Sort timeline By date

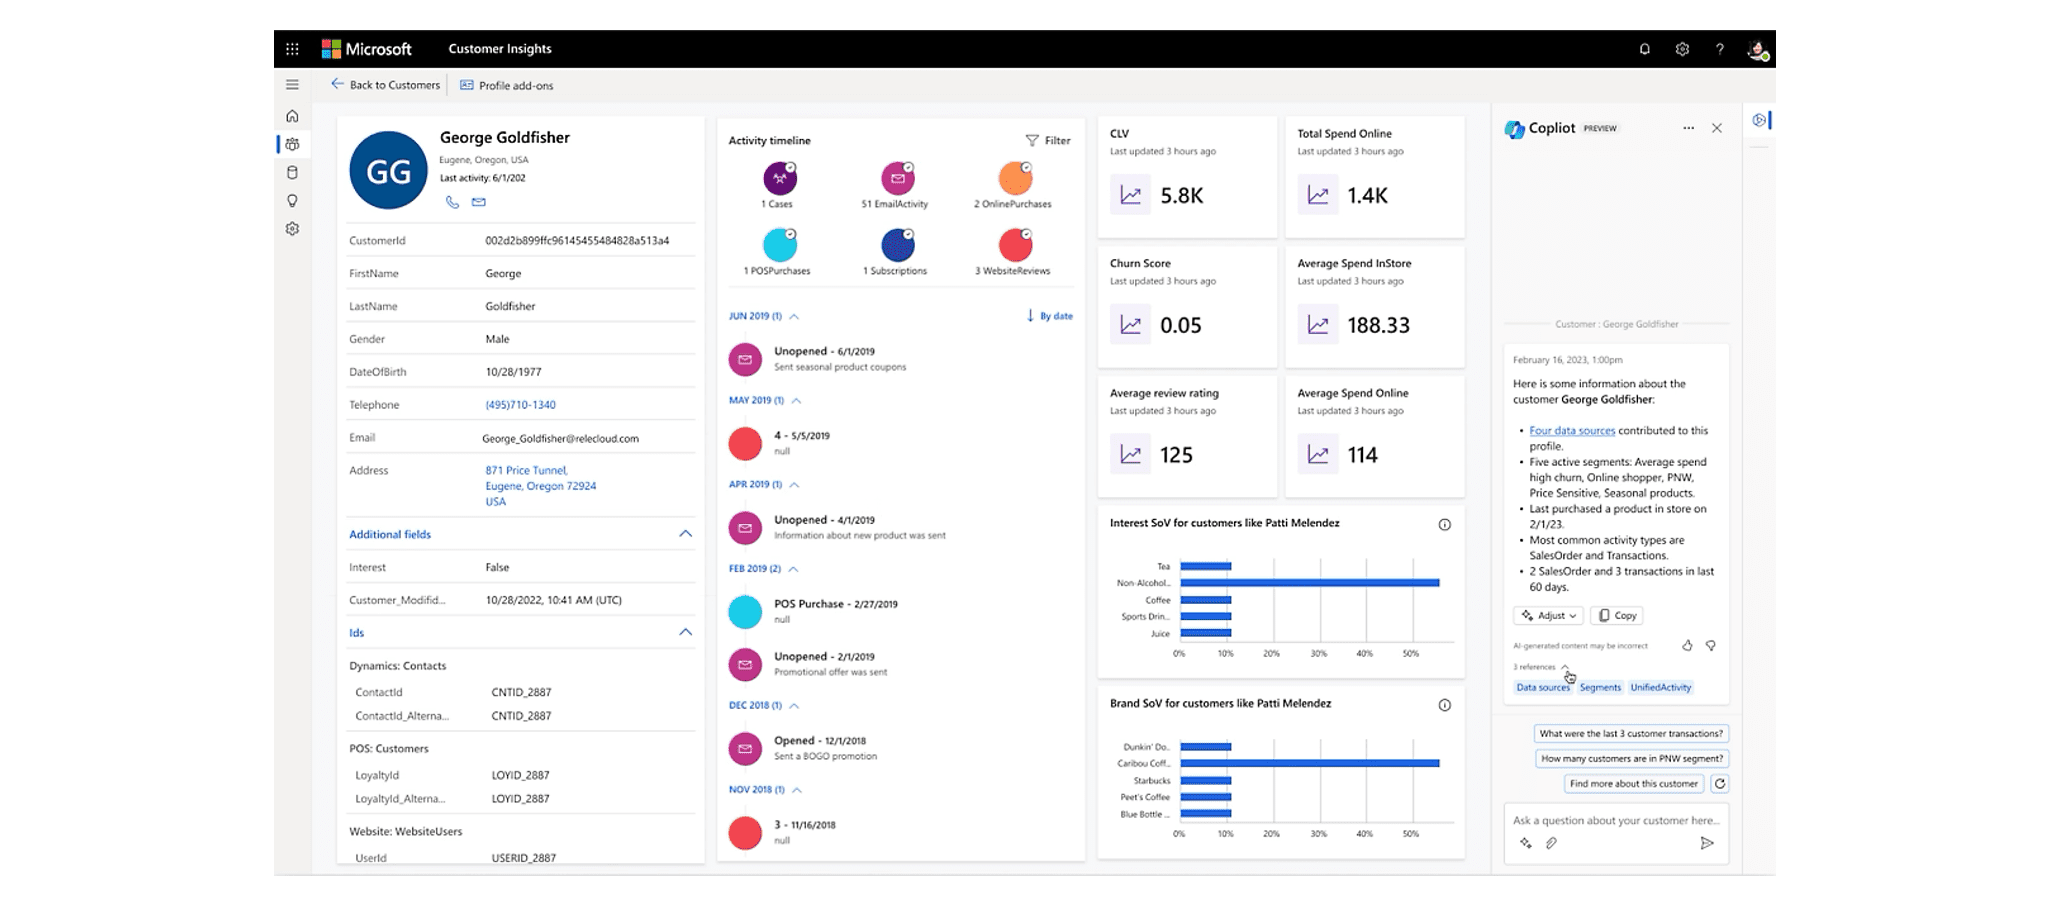click(x=1049, y=316)
